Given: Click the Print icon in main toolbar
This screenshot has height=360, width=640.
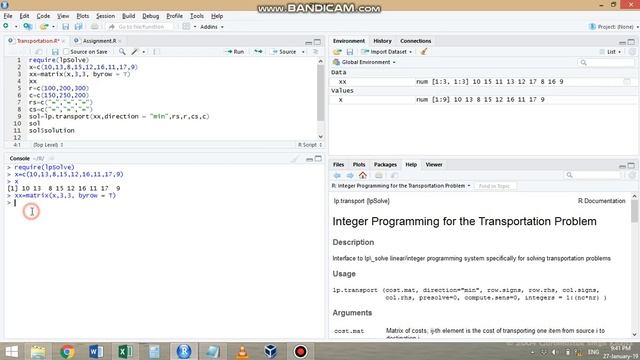Looking at the screenshot, I should [x=94, y=27].
